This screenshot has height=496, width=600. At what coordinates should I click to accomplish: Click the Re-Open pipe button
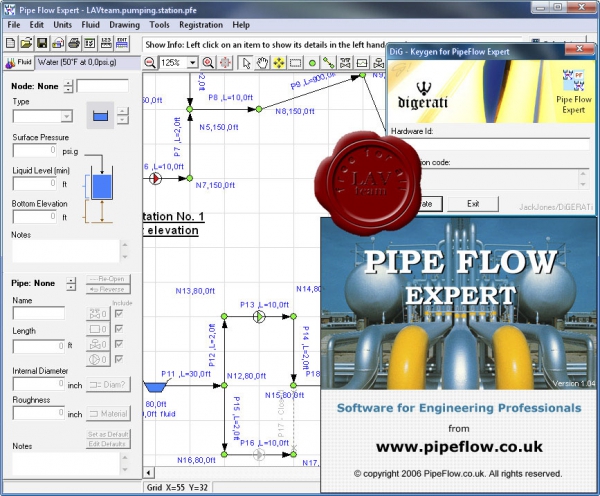[x=108, y=279]
